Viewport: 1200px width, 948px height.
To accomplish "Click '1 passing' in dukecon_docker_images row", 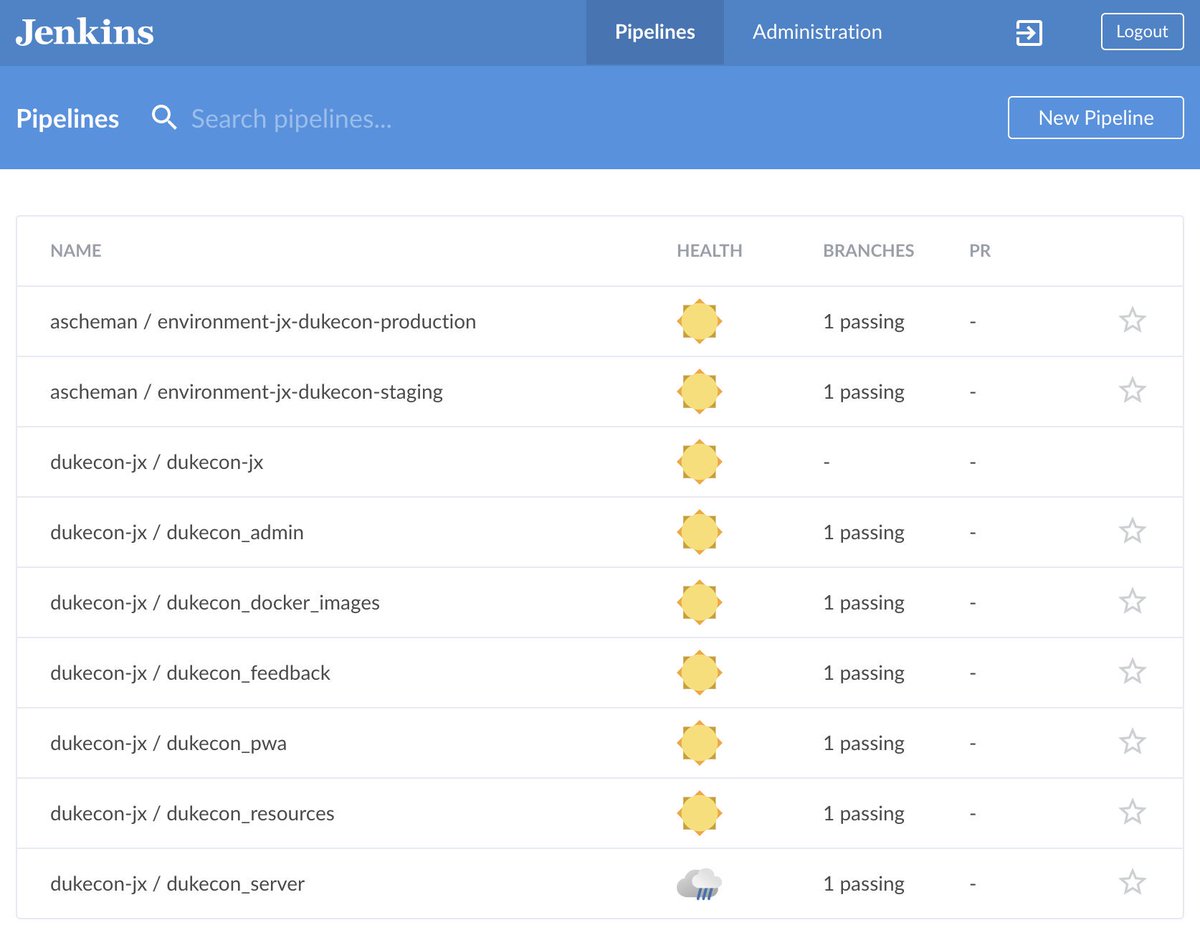I will [x=864, y=603].
